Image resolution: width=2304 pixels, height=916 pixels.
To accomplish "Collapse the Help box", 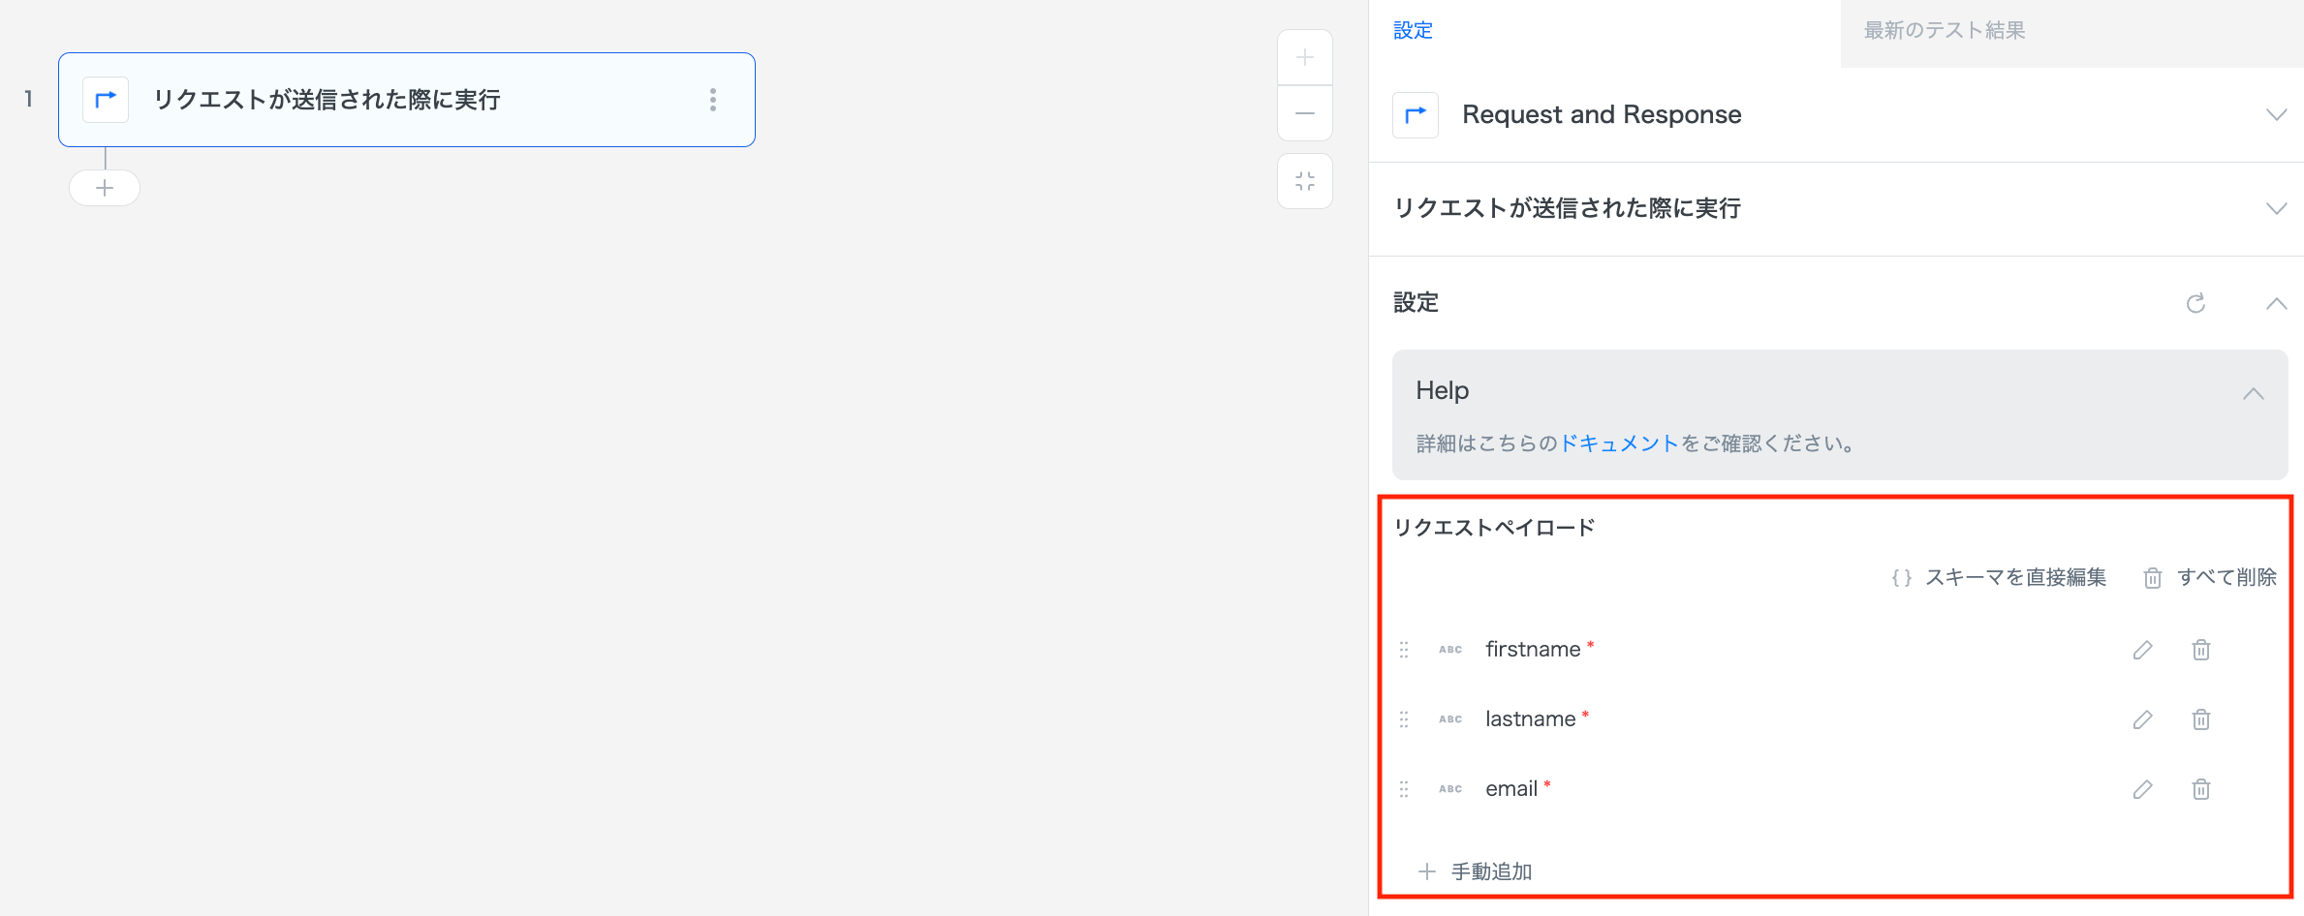I will click(x=2252, y=394).
